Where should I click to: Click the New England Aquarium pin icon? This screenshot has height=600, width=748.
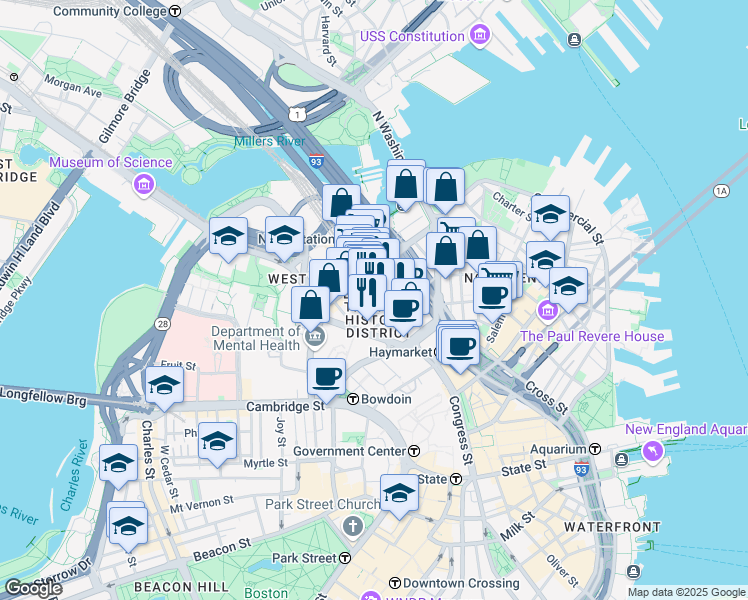(x=653, y=451)
